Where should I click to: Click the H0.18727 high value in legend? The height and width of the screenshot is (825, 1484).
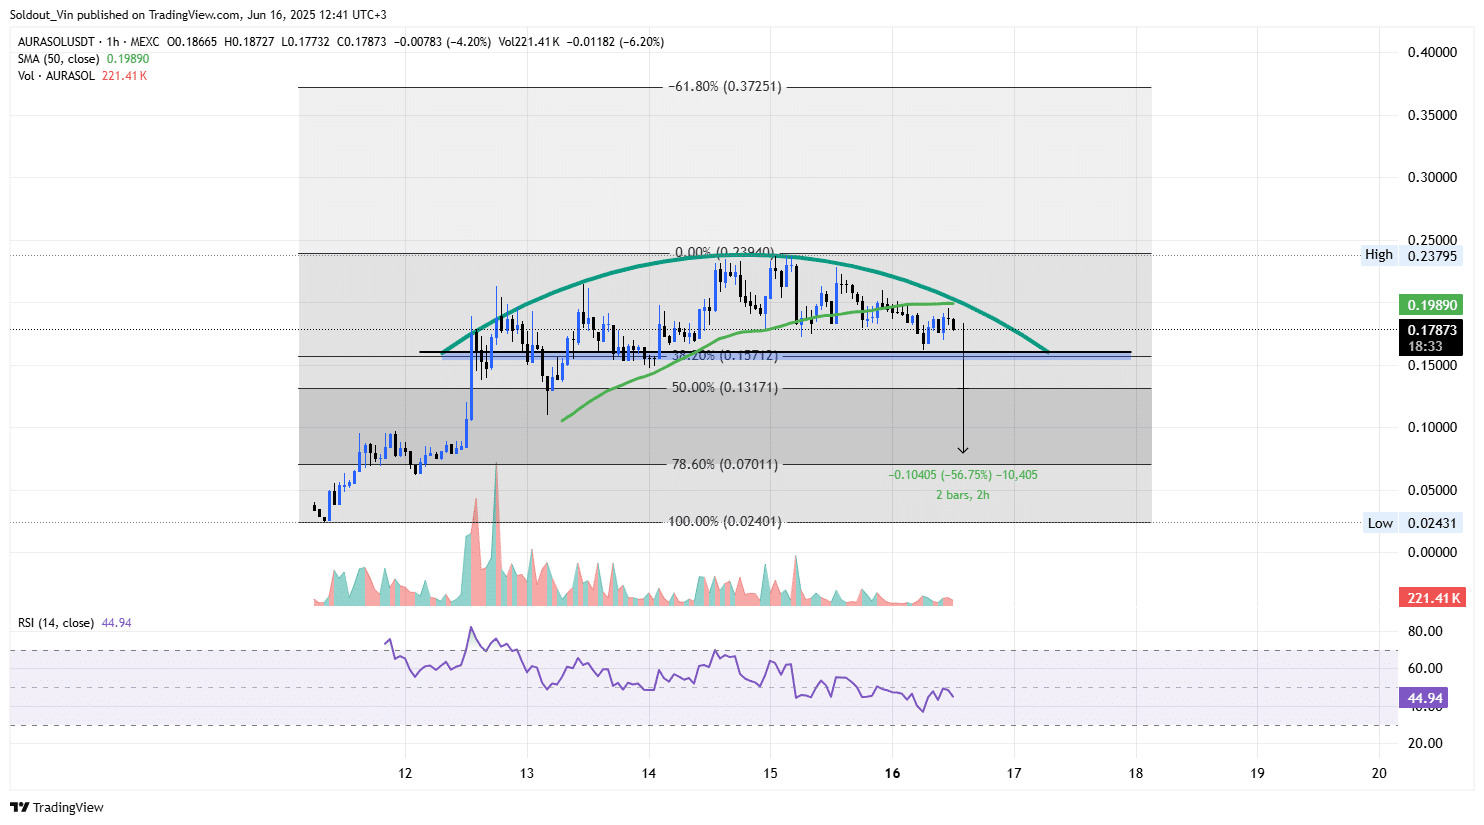point(249,42)
